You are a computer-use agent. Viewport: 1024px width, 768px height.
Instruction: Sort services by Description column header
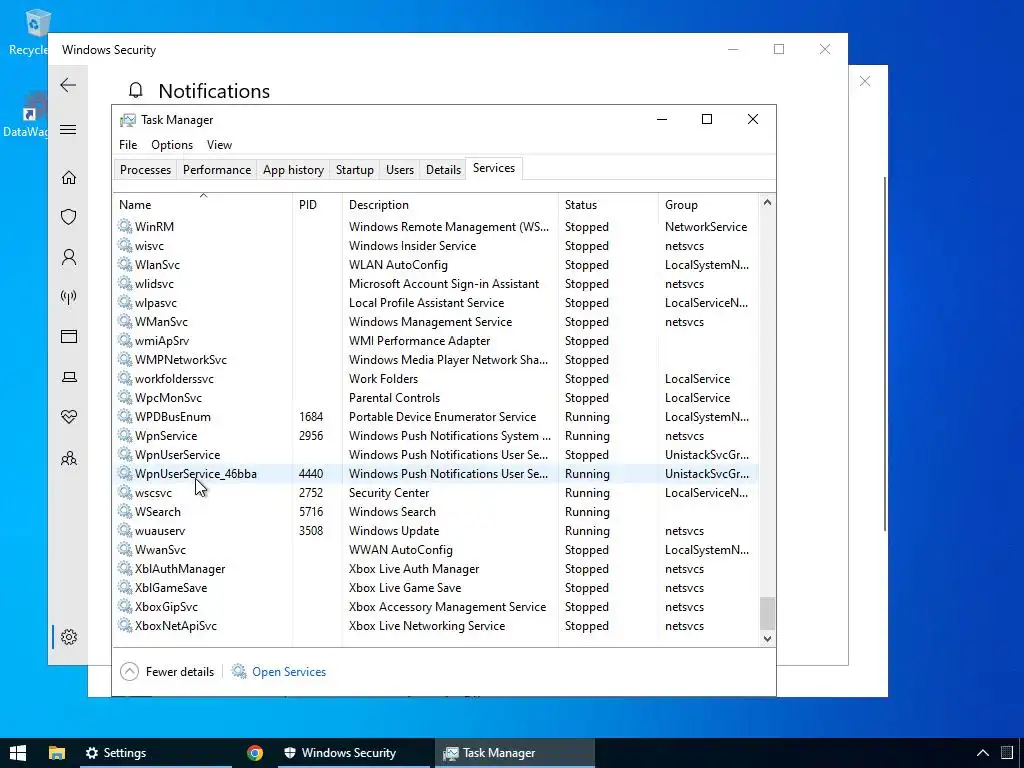point(450,204)
